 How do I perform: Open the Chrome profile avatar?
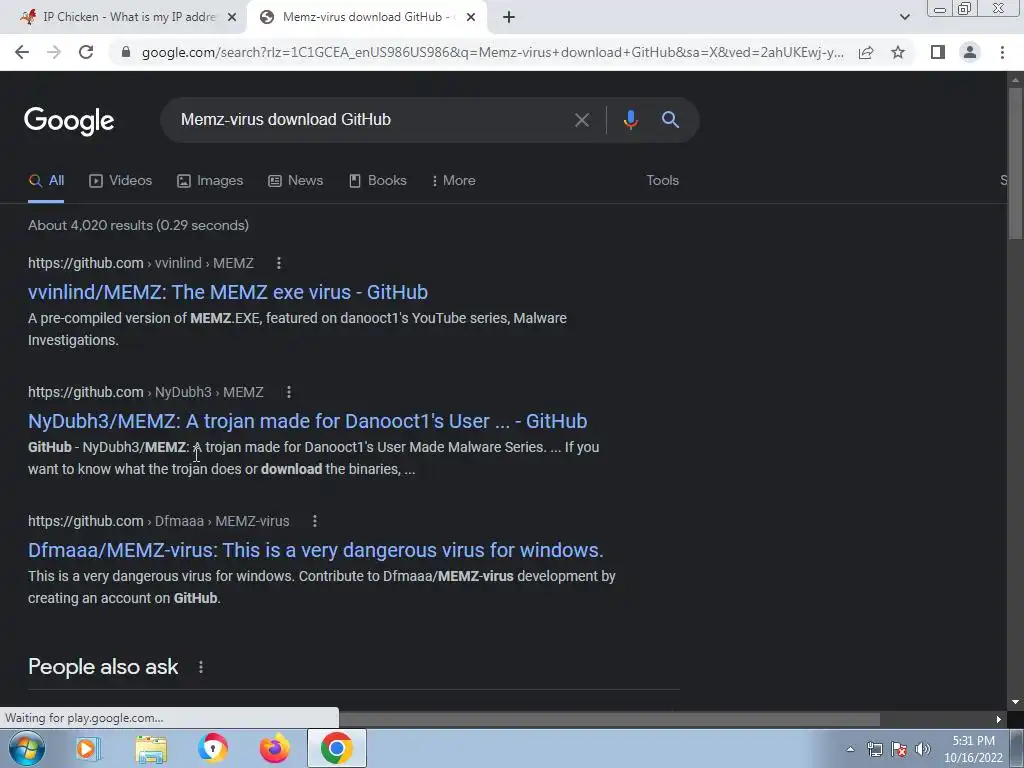(x=970, y=52)
